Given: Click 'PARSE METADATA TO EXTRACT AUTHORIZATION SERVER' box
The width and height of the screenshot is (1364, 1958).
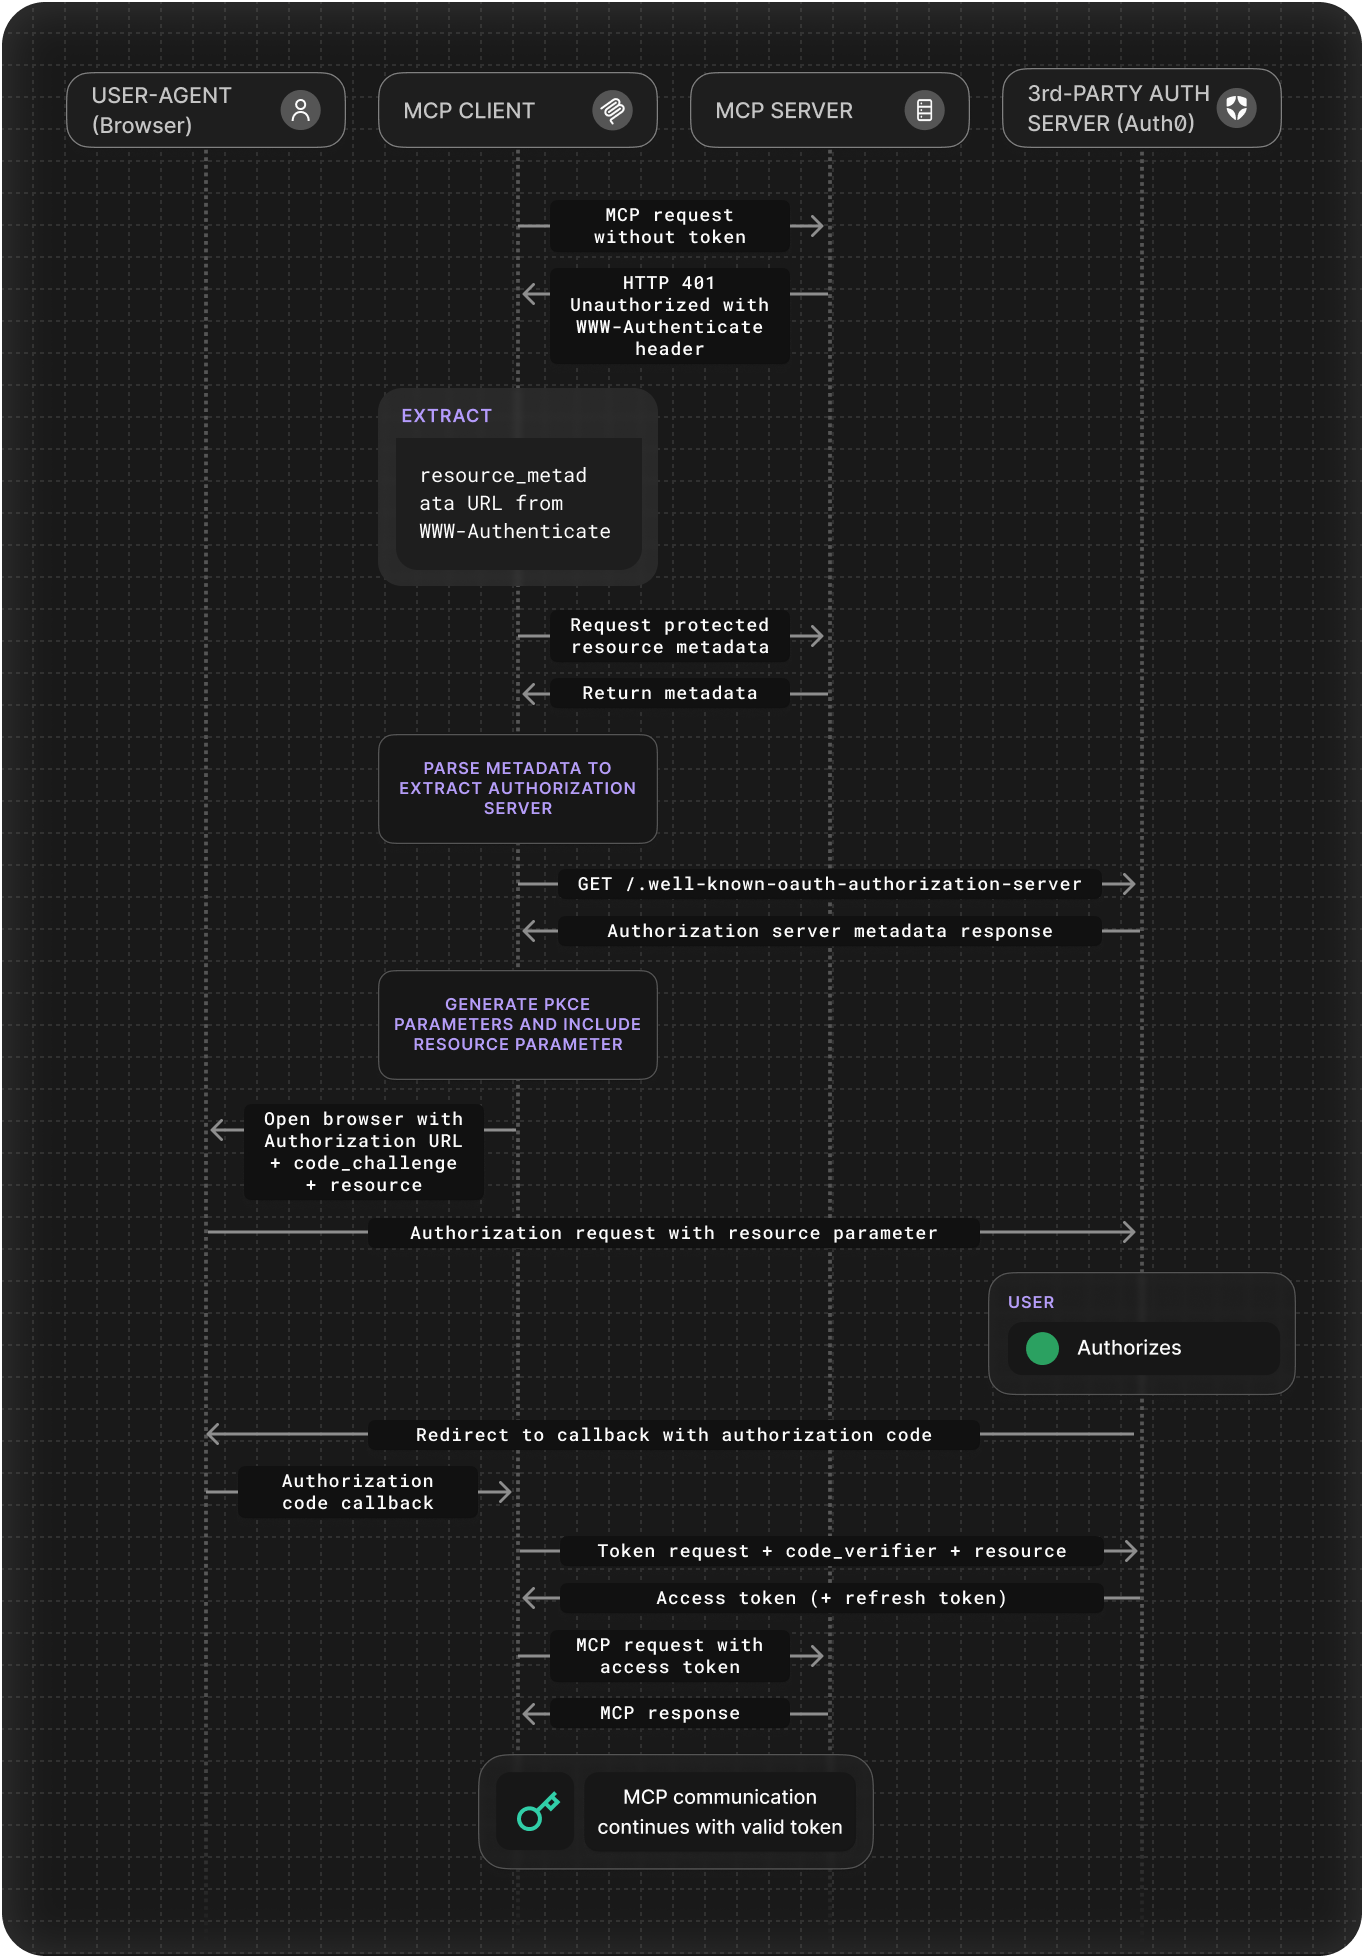Looking at the screenshot, I should [x=518, y=788].
